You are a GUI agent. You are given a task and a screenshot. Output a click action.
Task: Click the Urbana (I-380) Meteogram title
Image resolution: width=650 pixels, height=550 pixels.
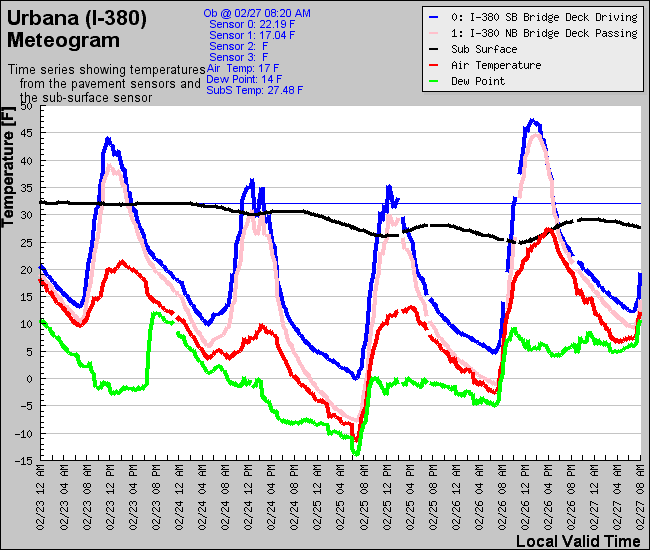point(77,30)
